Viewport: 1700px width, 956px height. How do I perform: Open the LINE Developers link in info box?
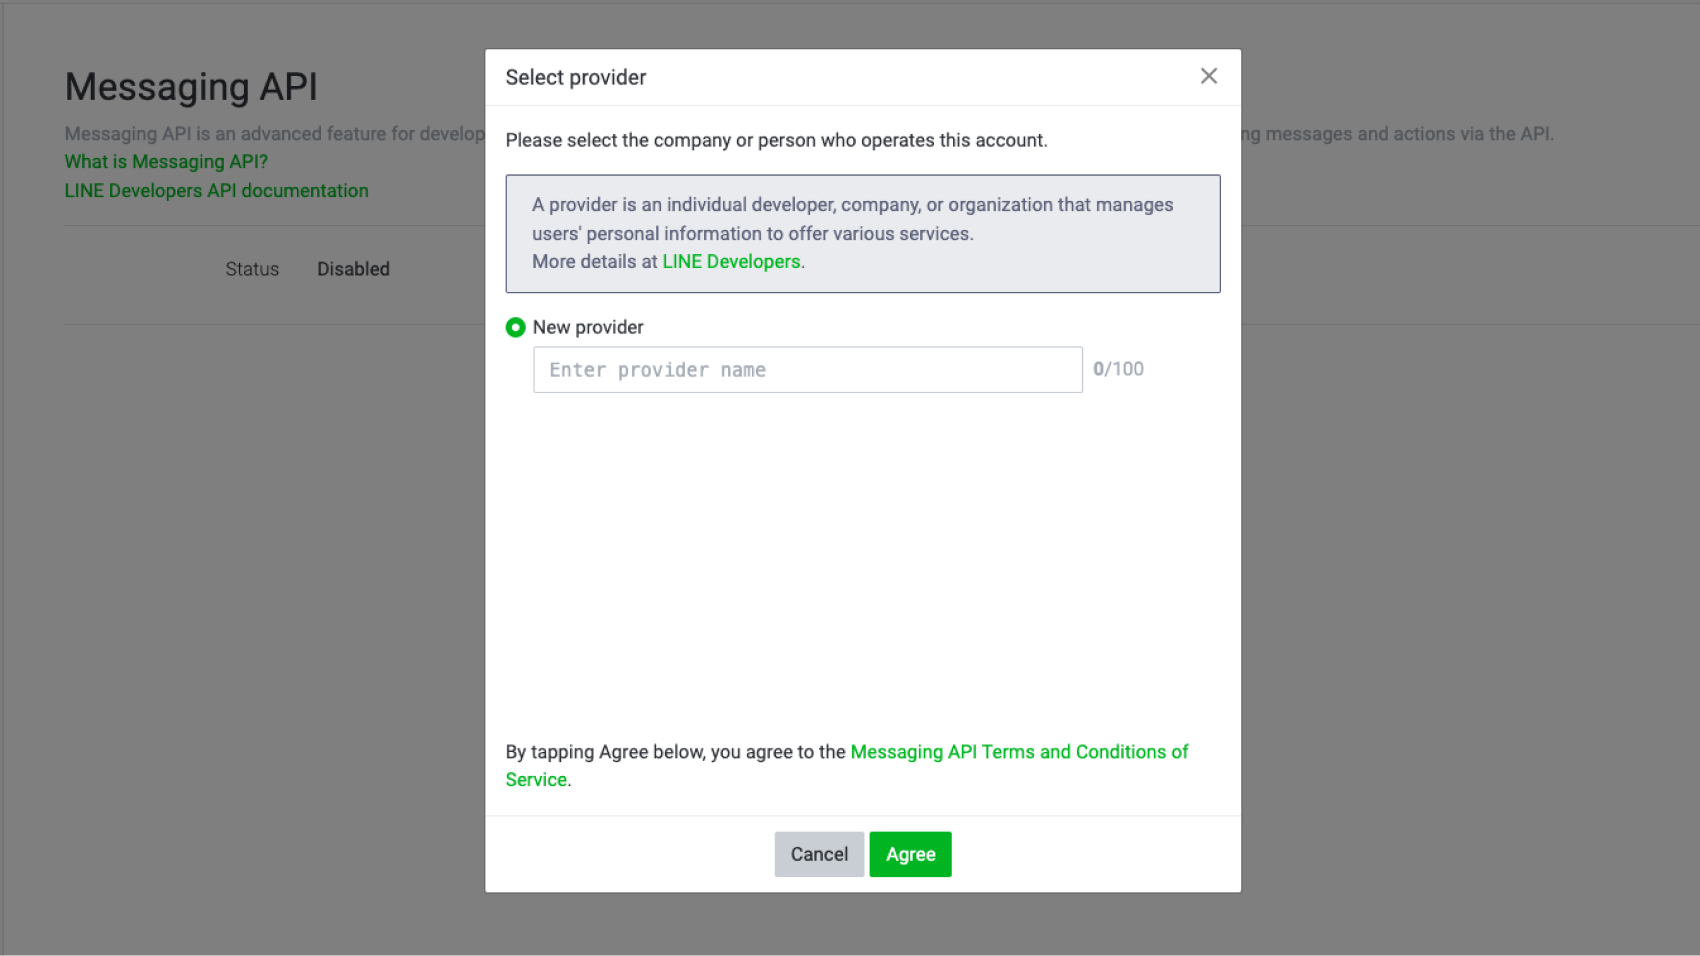tap(731, 262)
